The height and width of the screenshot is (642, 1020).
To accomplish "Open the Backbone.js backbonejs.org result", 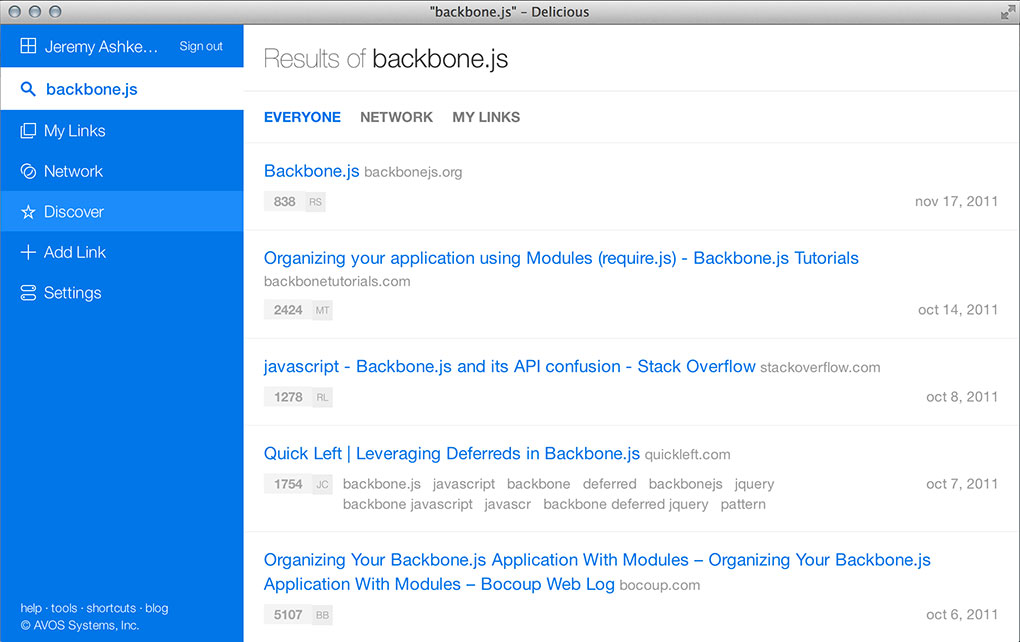I will 311,171.
